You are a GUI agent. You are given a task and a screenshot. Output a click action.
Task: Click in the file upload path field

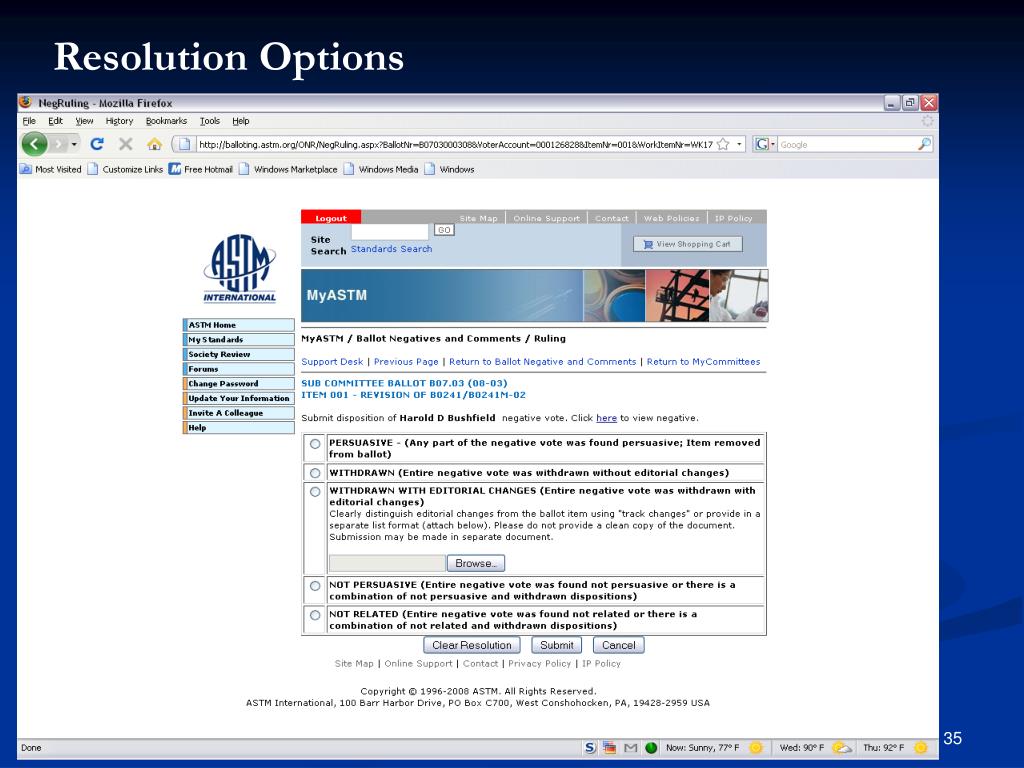(387, 563)
